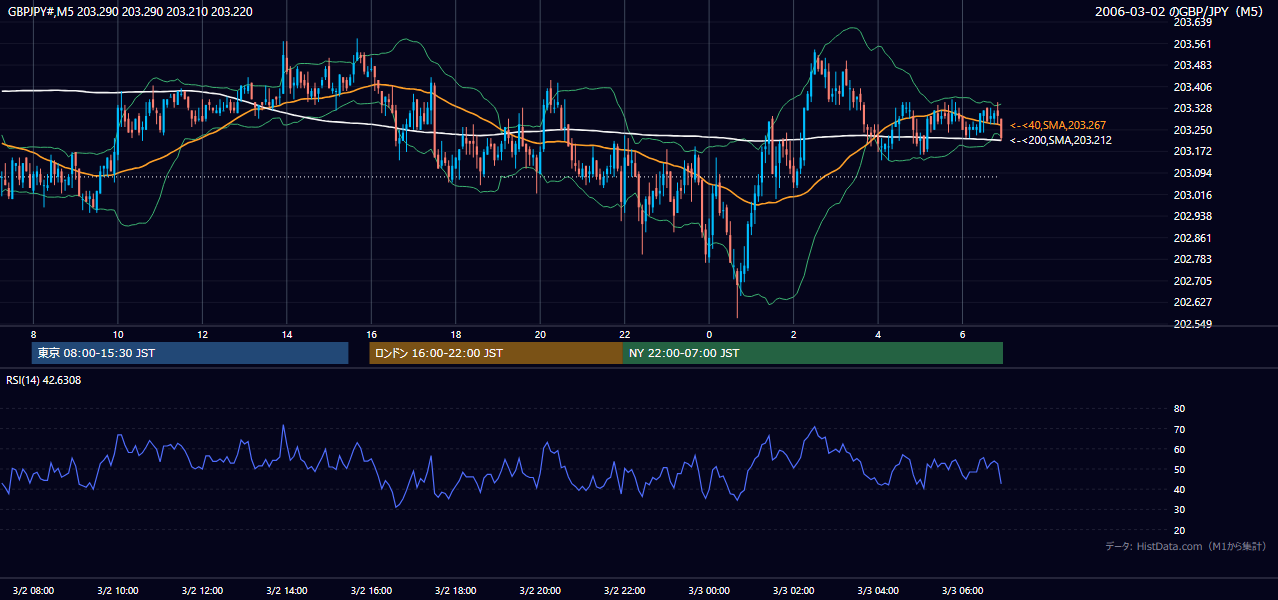
Task: Click the 202.861 price axis label
Action: coord(1192,238)
